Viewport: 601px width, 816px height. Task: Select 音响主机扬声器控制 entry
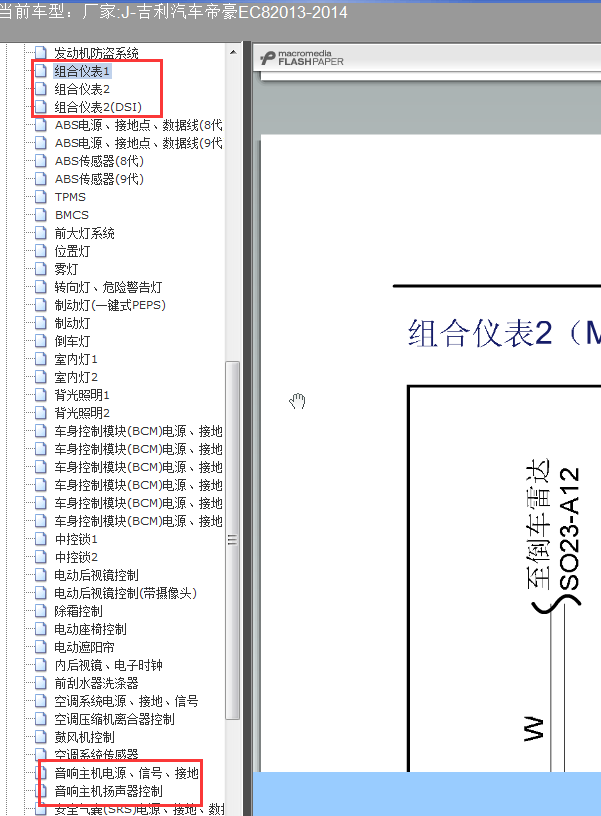[108, 792]
